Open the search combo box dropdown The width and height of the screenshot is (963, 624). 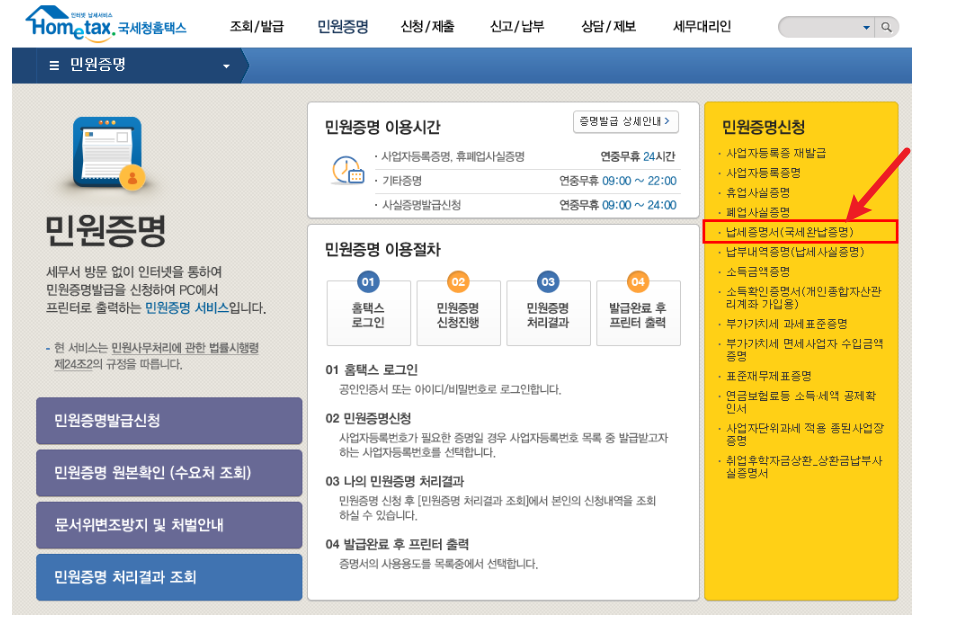point(867,27)
